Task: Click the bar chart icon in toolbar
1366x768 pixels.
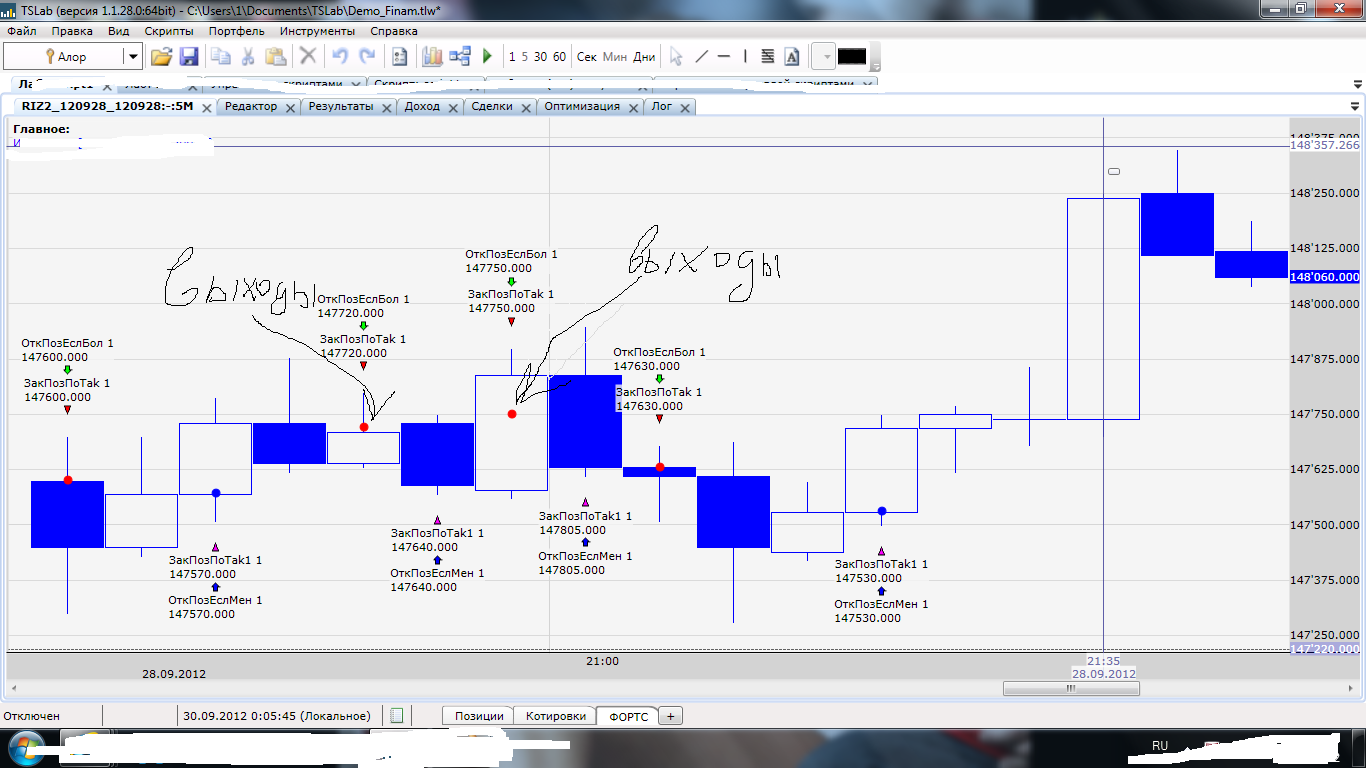Action: (432, 57)
